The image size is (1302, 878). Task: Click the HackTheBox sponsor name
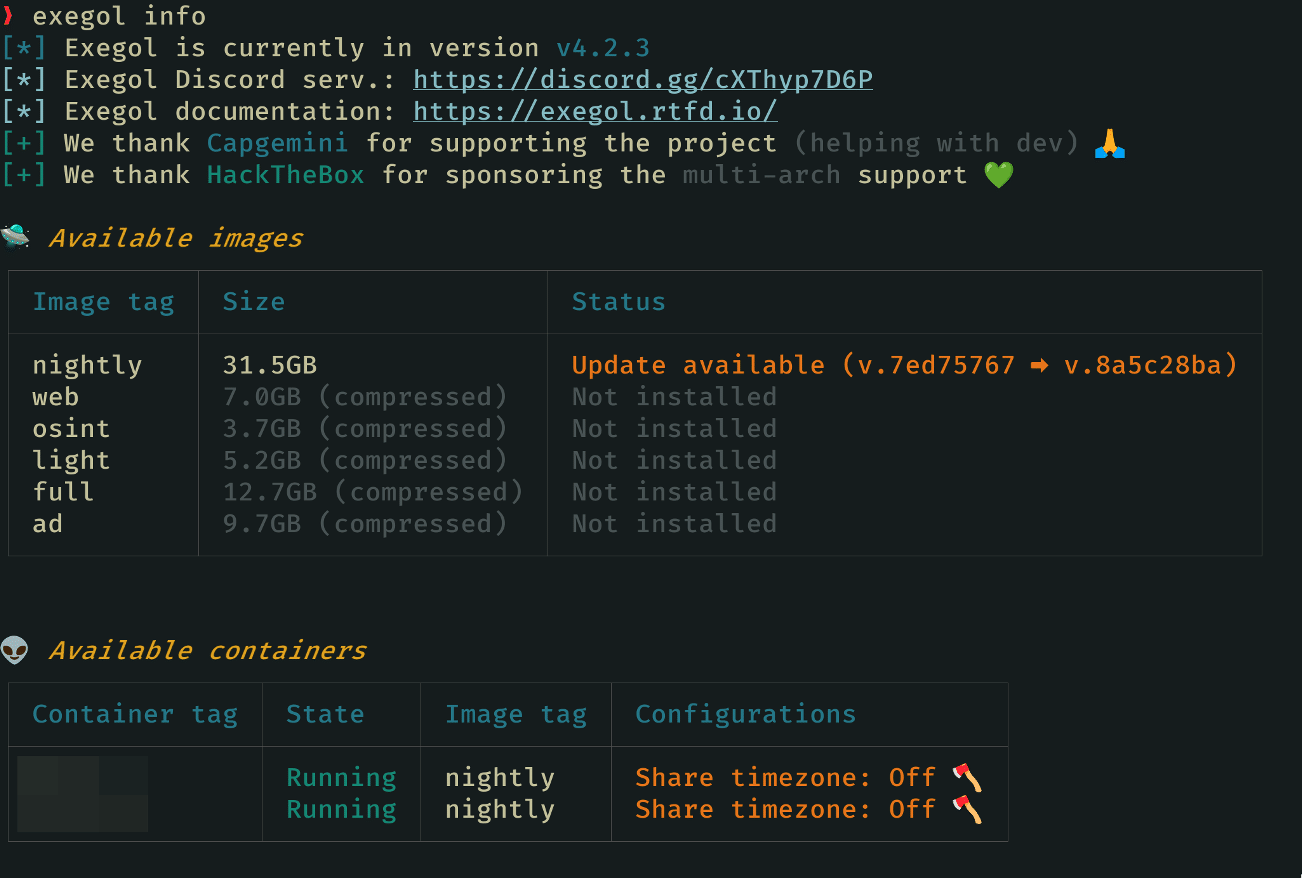click(286, 176)
